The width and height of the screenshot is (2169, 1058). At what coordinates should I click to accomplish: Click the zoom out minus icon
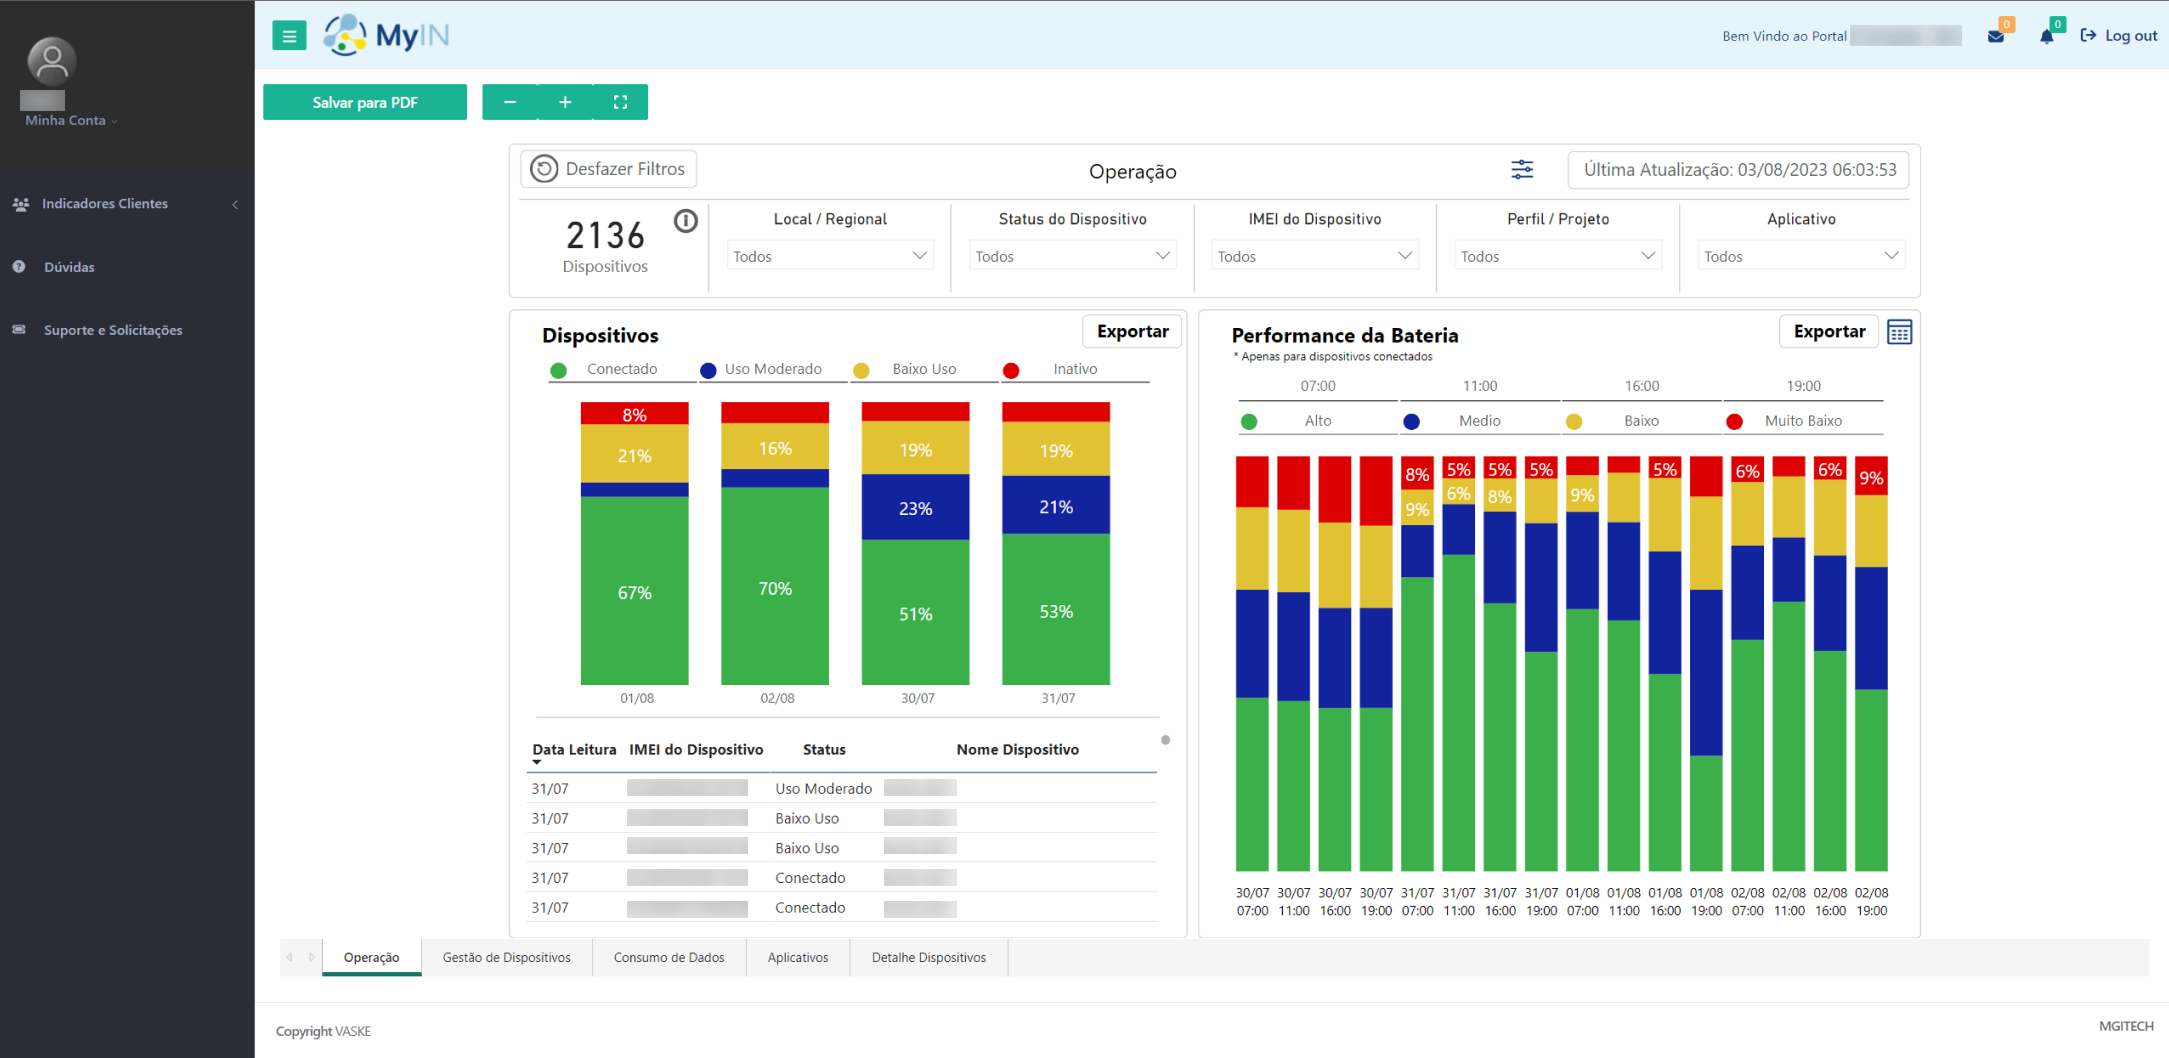click(510, 102)
